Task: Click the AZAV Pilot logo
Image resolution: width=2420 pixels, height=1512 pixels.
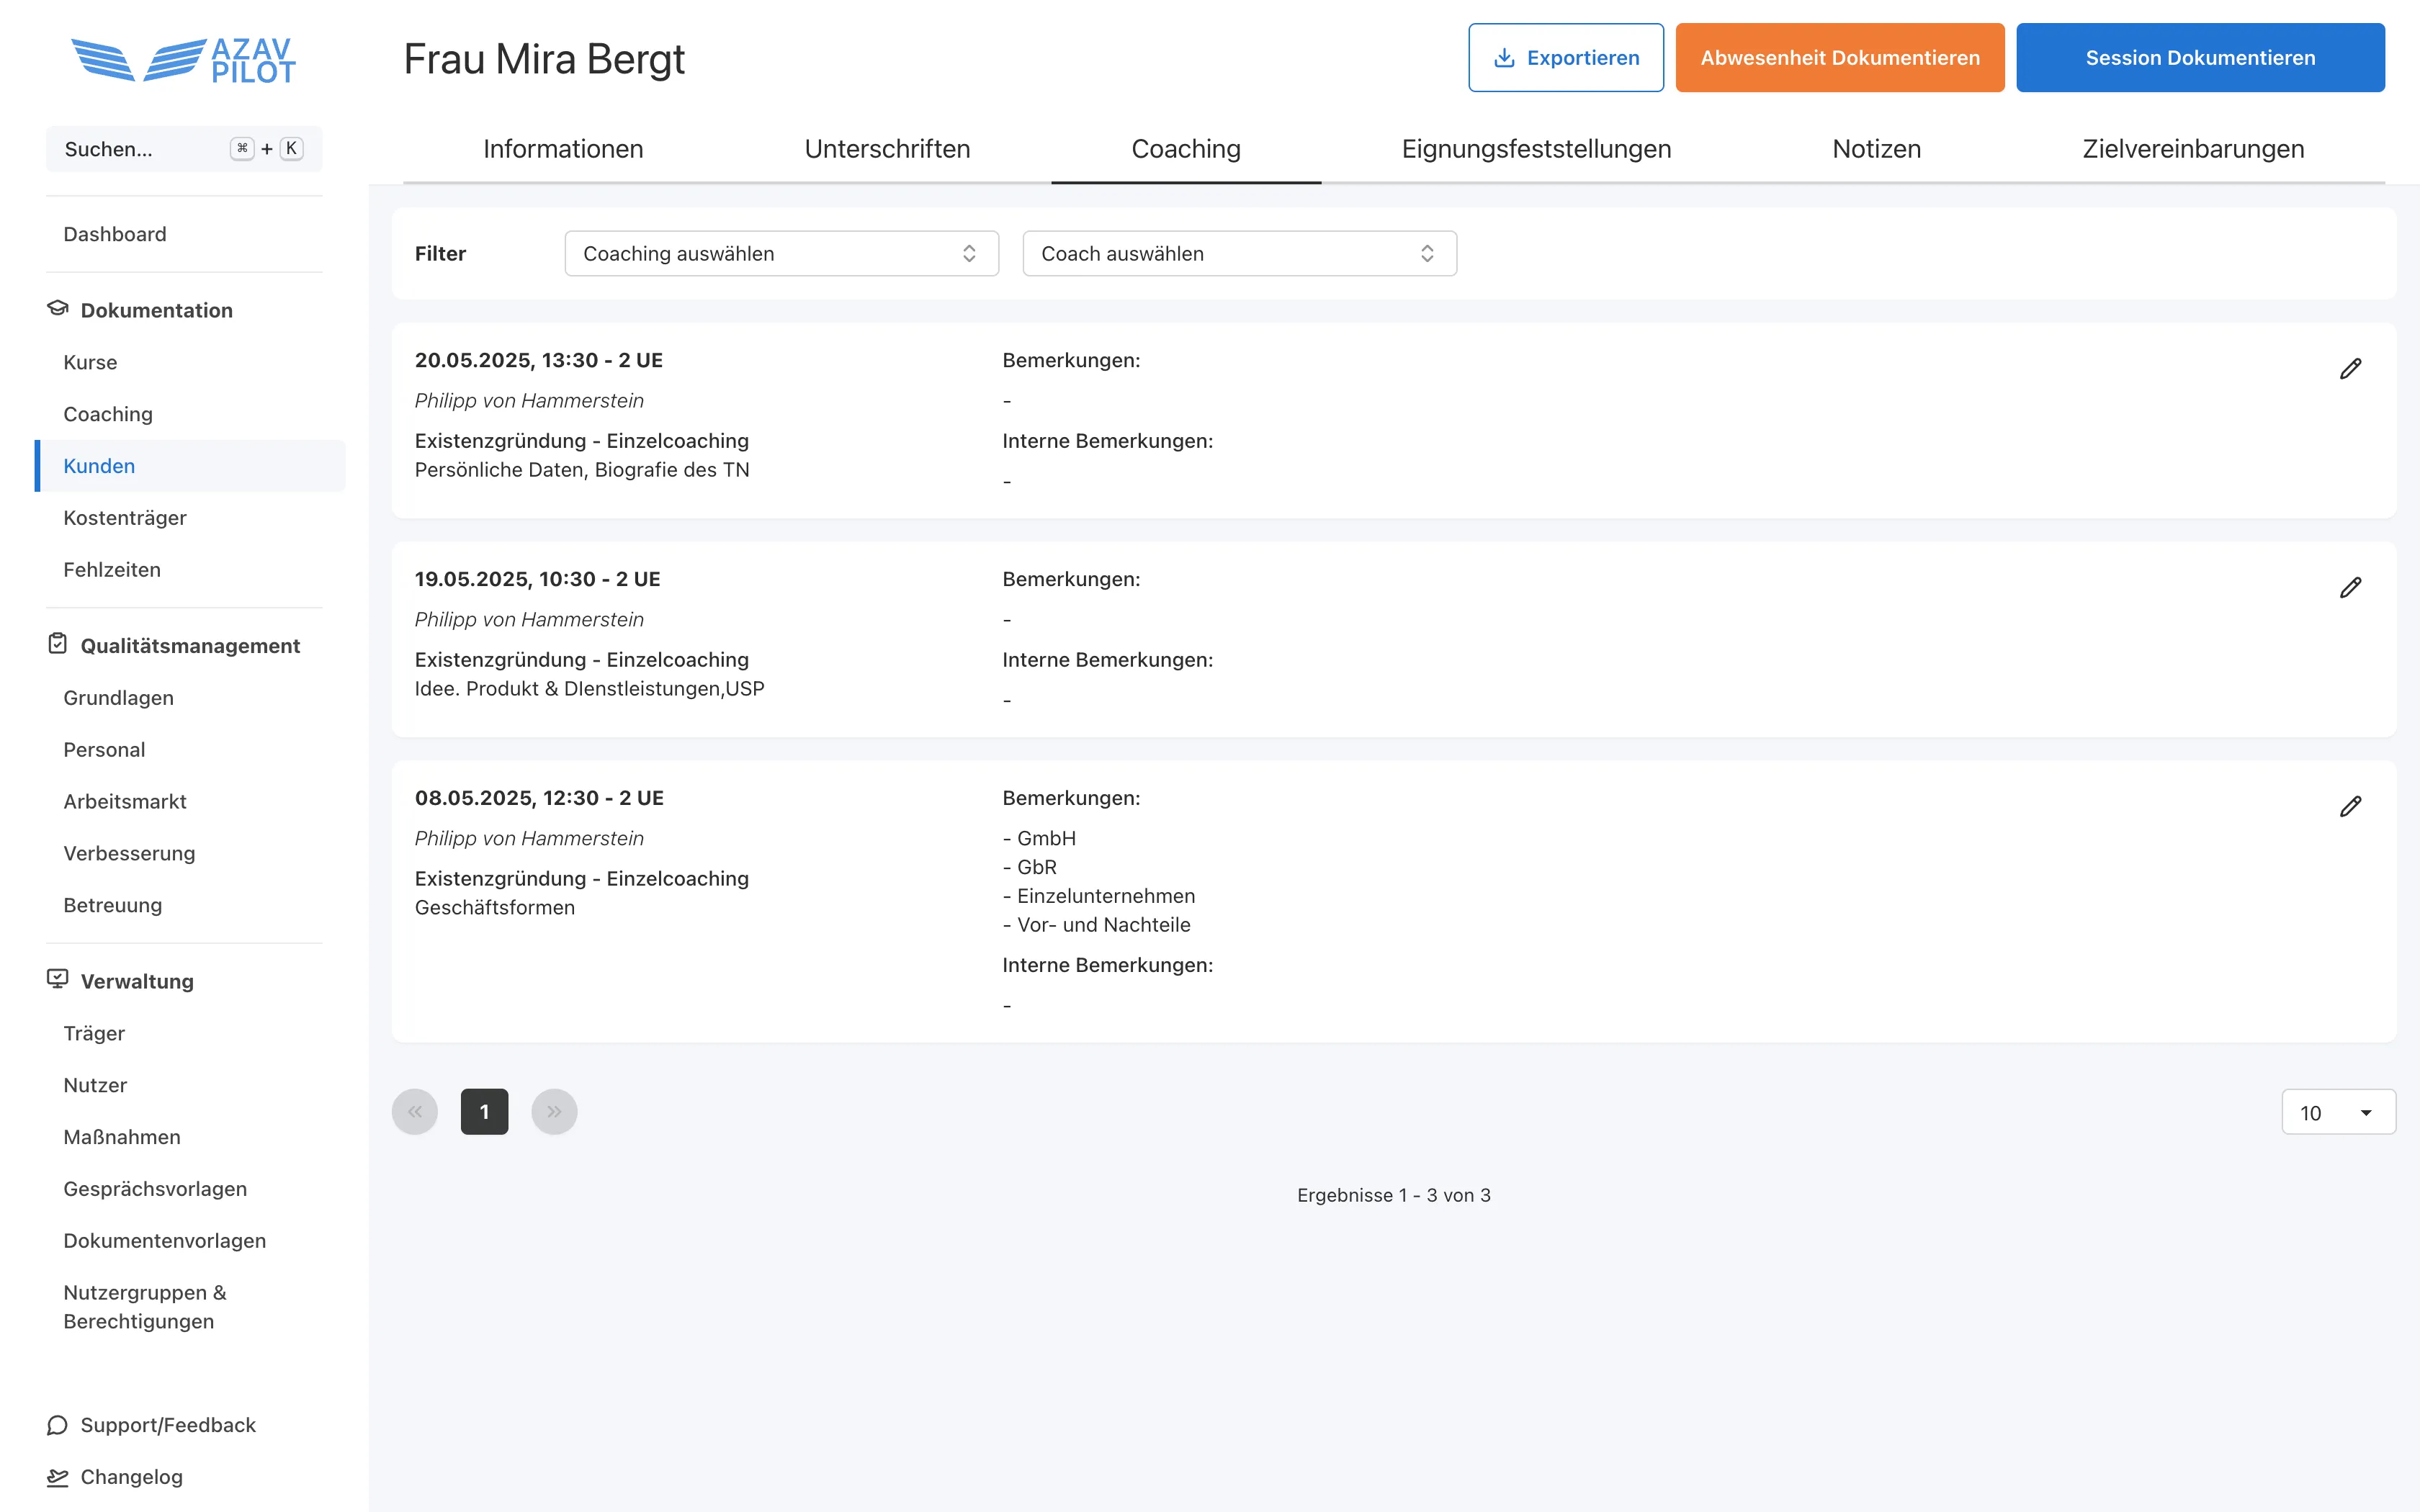Action: click(x=184, y=60)
